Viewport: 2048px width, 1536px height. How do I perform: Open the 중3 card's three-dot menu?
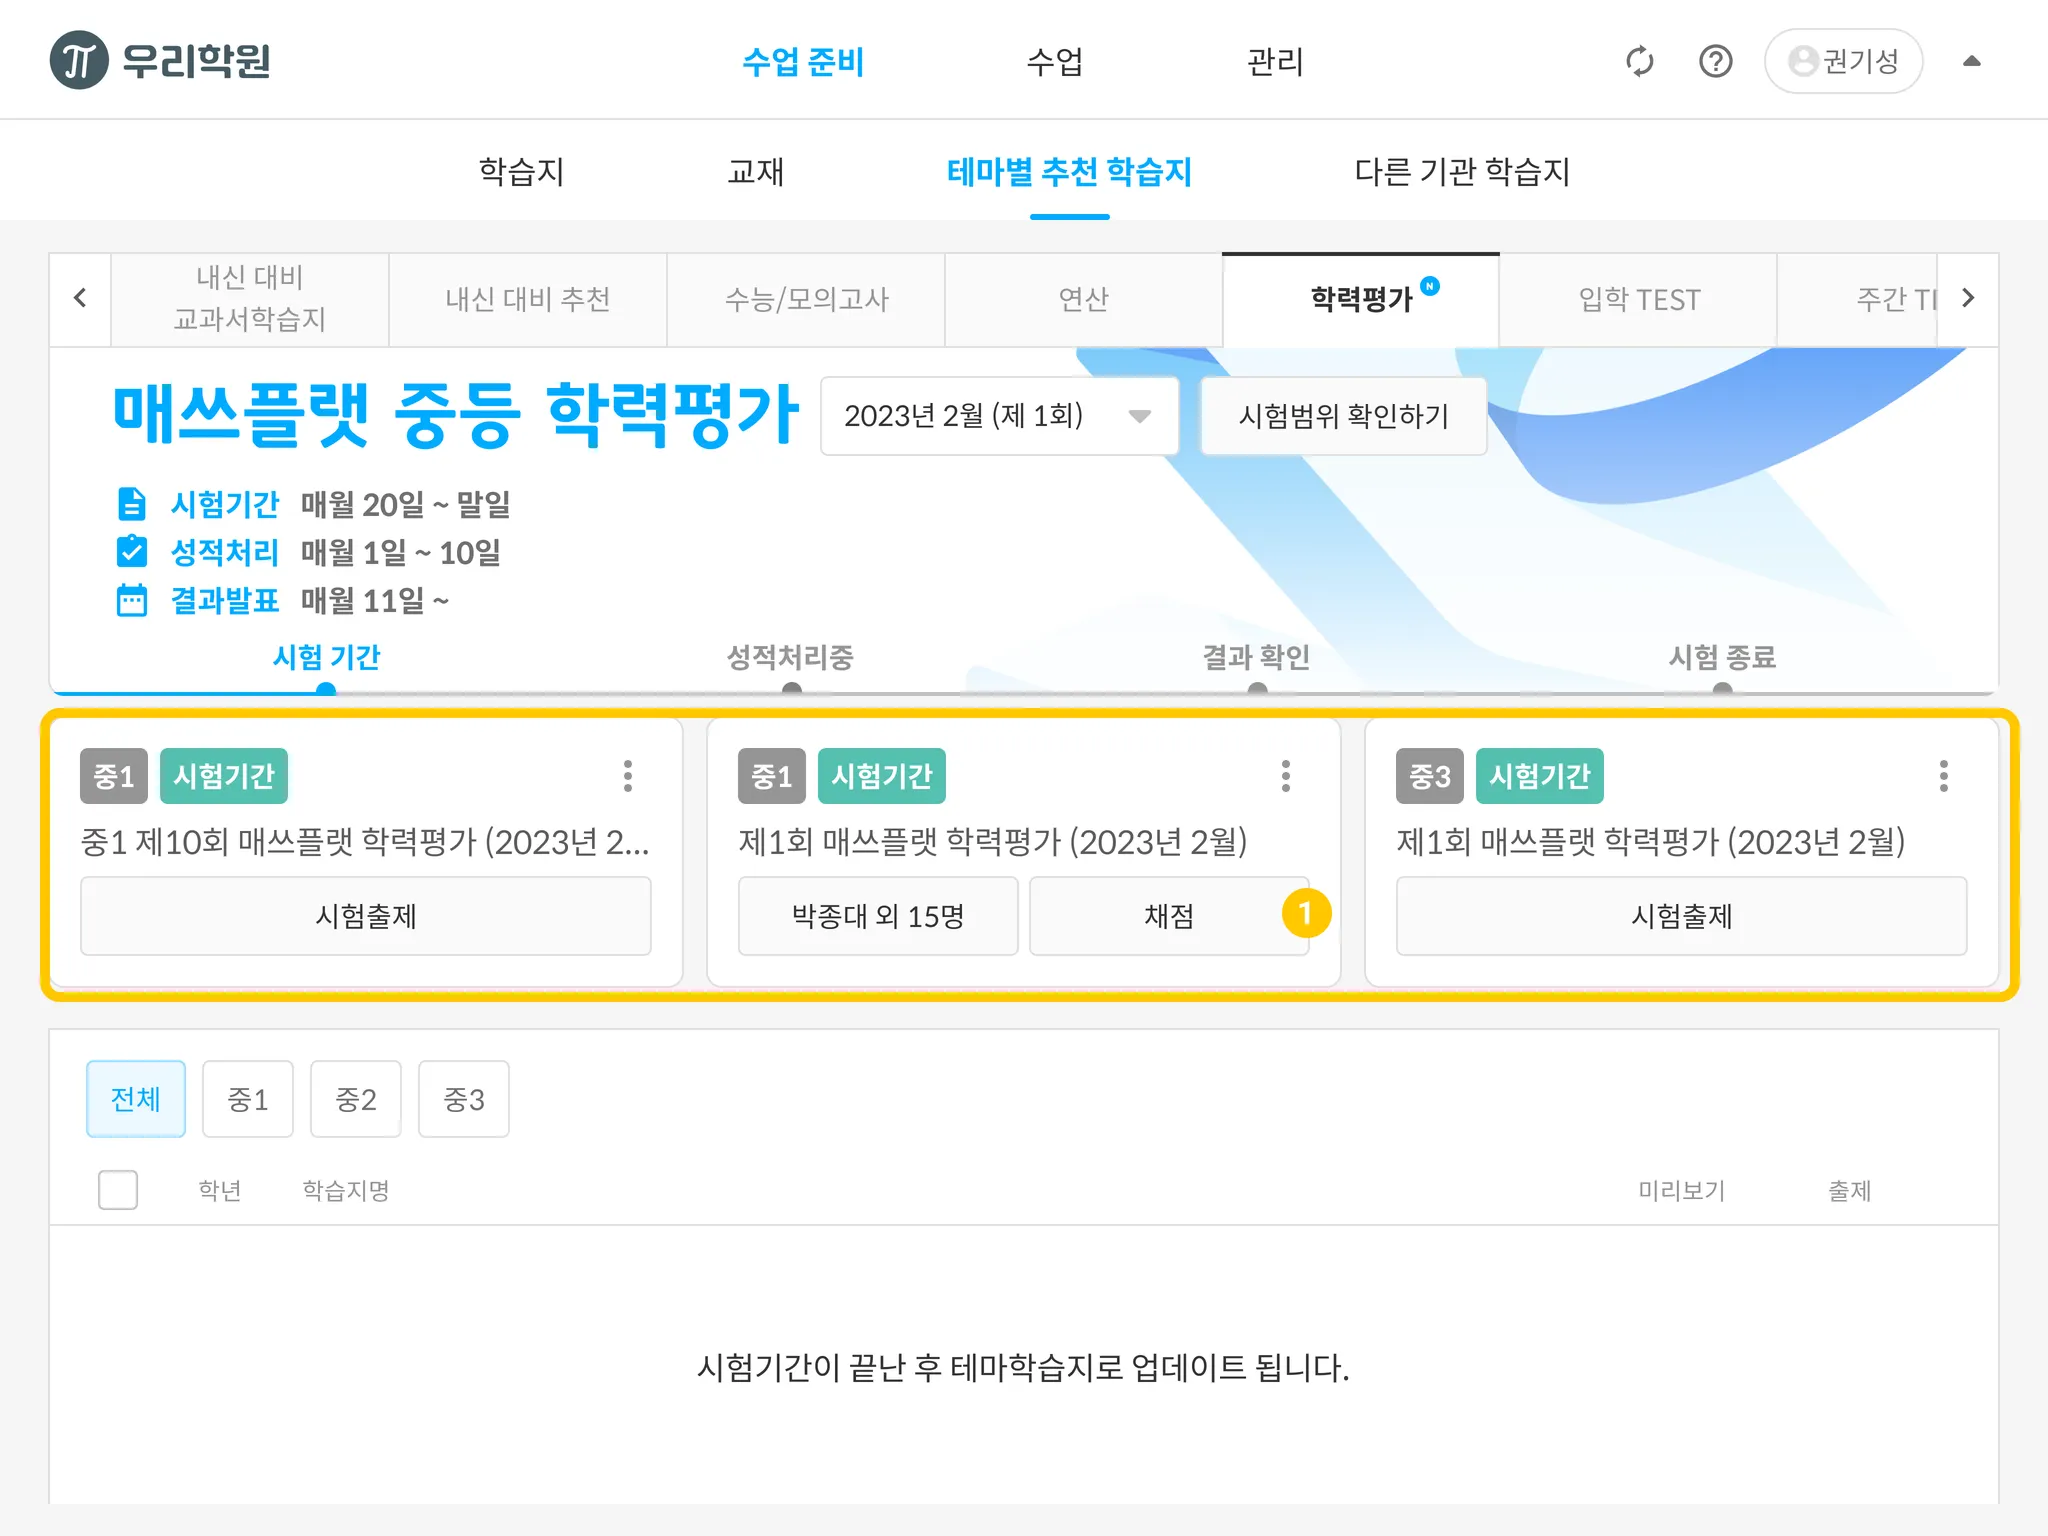pyautogui.click(x=1943, y=776)
